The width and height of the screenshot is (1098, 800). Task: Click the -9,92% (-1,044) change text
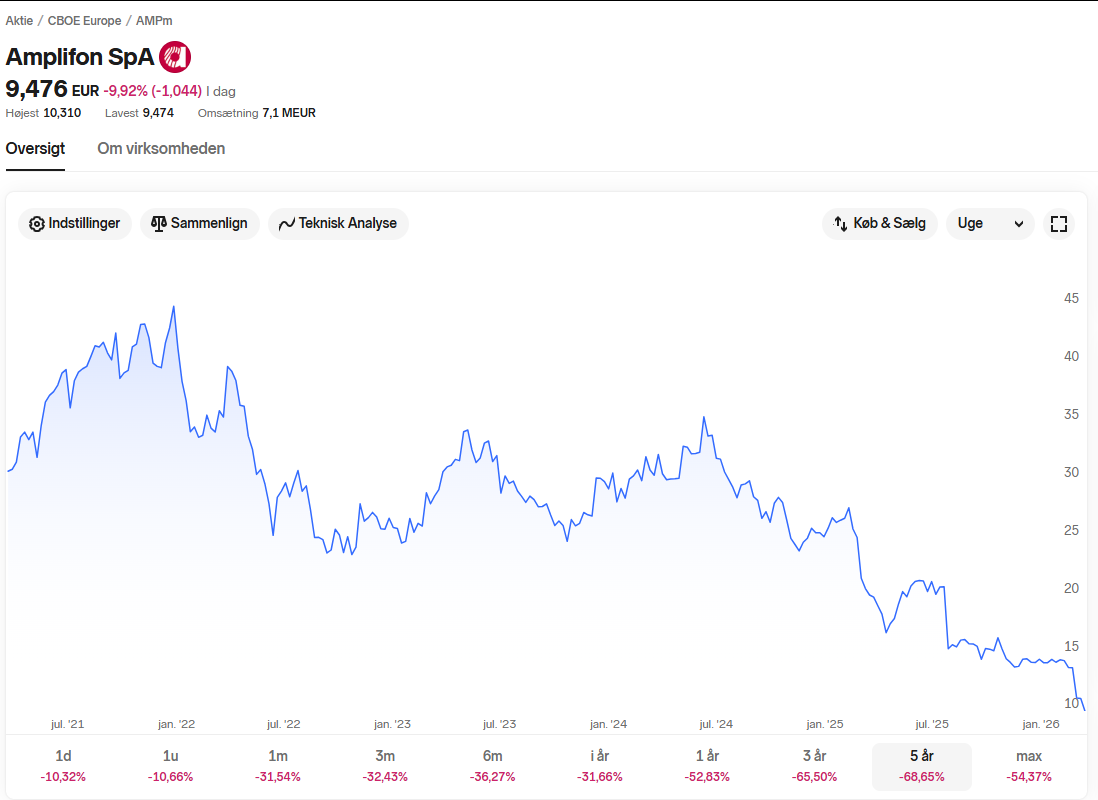pos(153,91)
